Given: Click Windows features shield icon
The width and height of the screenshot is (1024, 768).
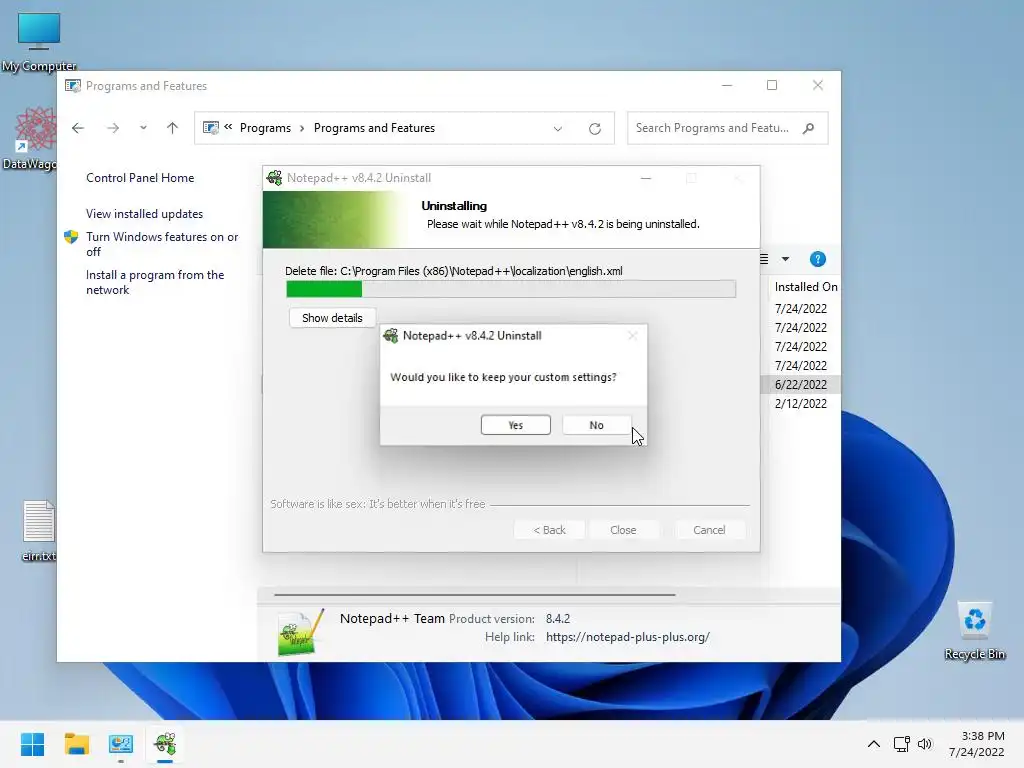Looking at the screenshot, I should point(71,237).
